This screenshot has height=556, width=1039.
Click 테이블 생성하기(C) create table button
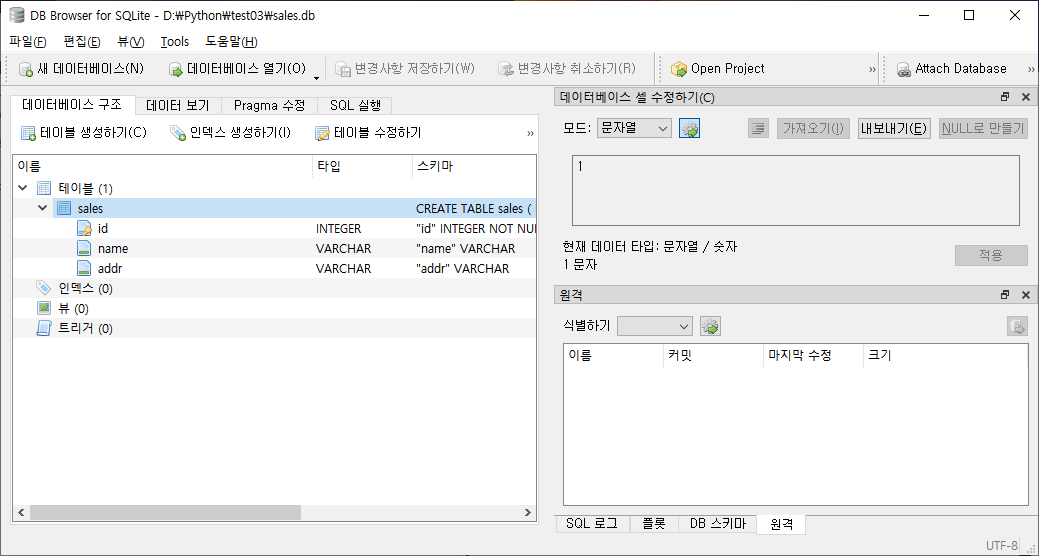[x=83, y=133]
